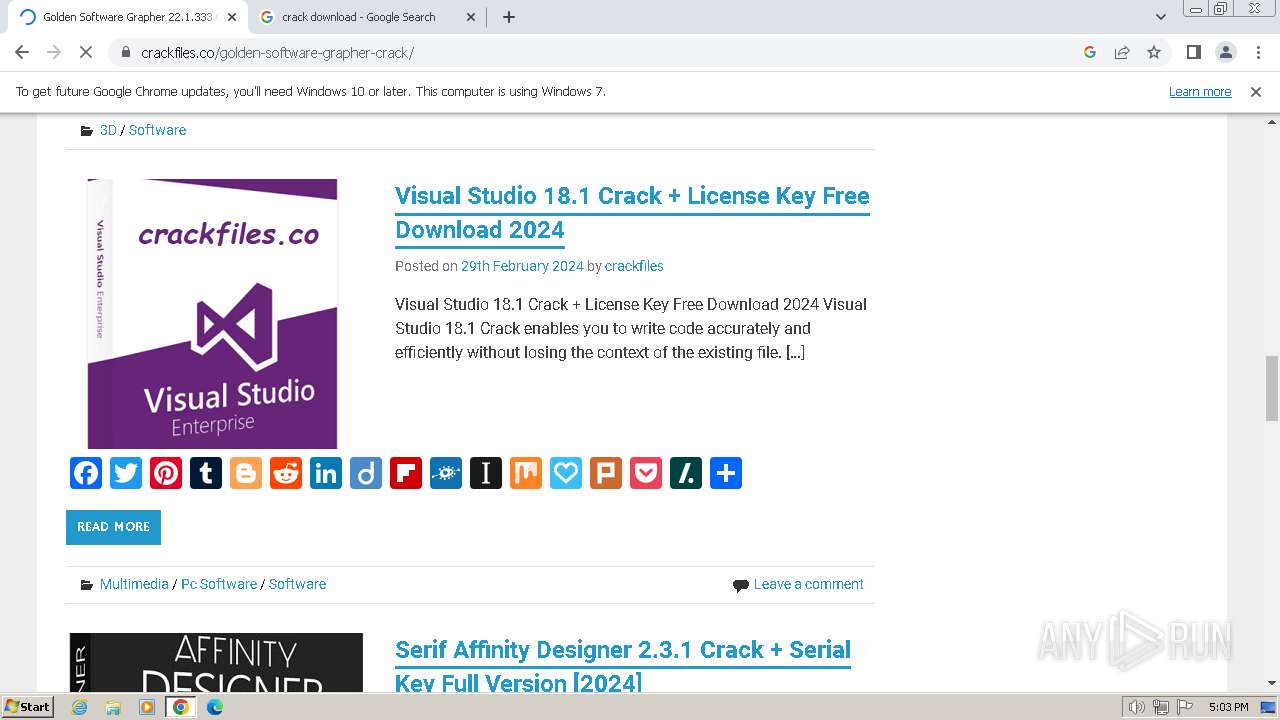Toggle Chrome side panel icon
Image resolution: width=1280 pixels, height=720 pixels.
coord(1193,52)
